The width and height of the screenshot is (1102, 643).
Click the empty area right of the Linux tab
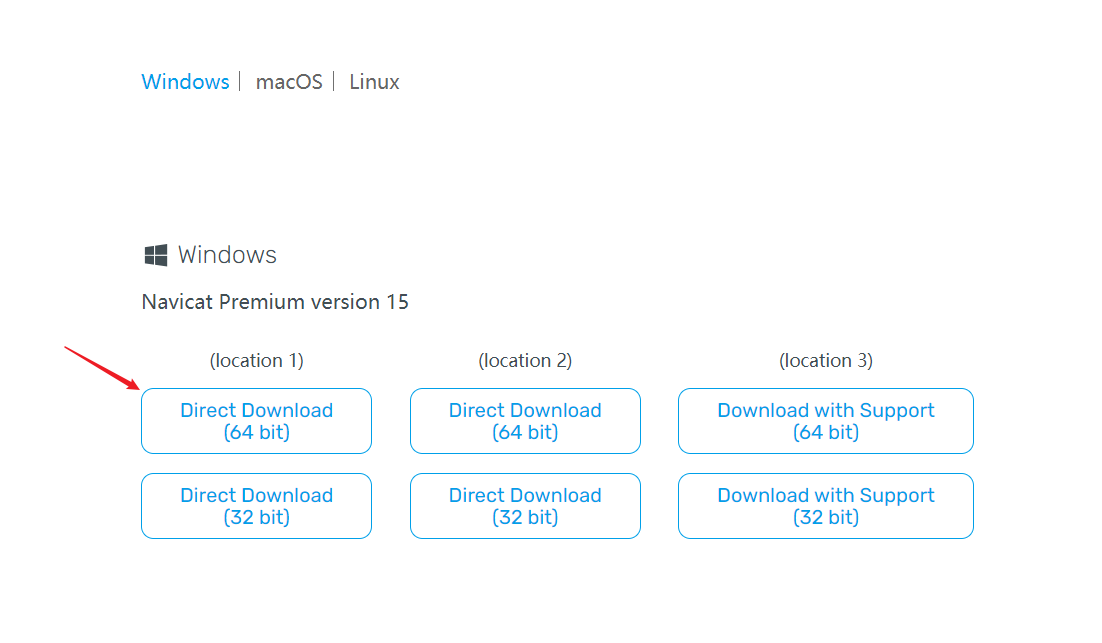[x=600, y=82]
